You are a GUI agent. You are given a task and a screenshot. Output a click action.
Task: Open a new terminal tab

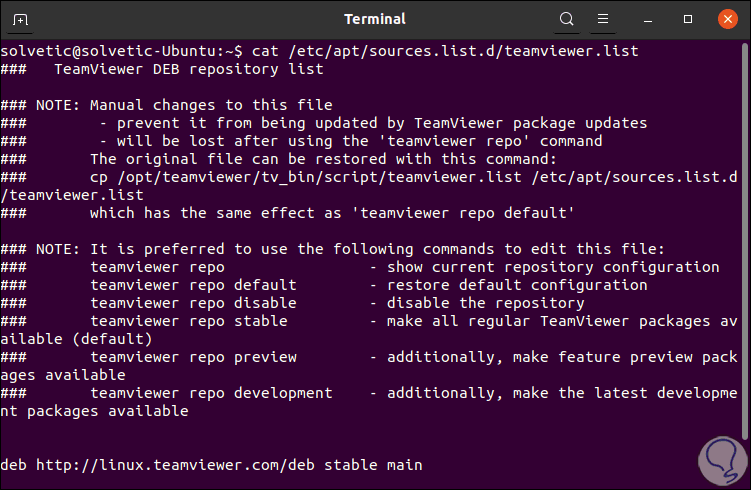pos(22,19)
